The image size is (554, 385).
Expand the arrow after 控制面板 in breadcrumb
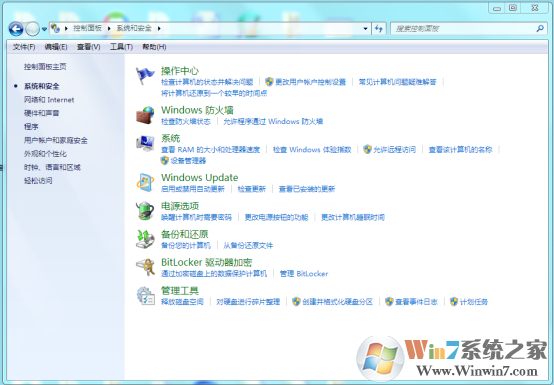109,28
